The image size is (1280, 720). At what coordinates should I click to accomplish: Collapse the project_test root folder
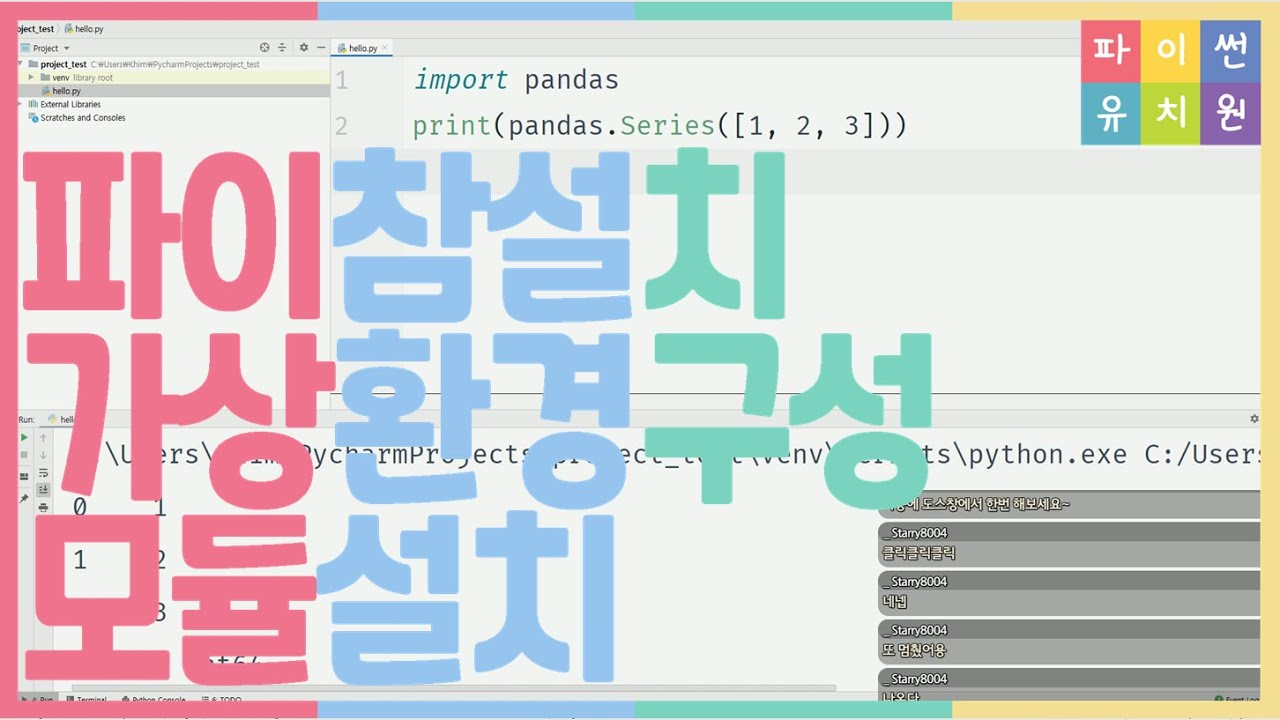tap(22, 64)
